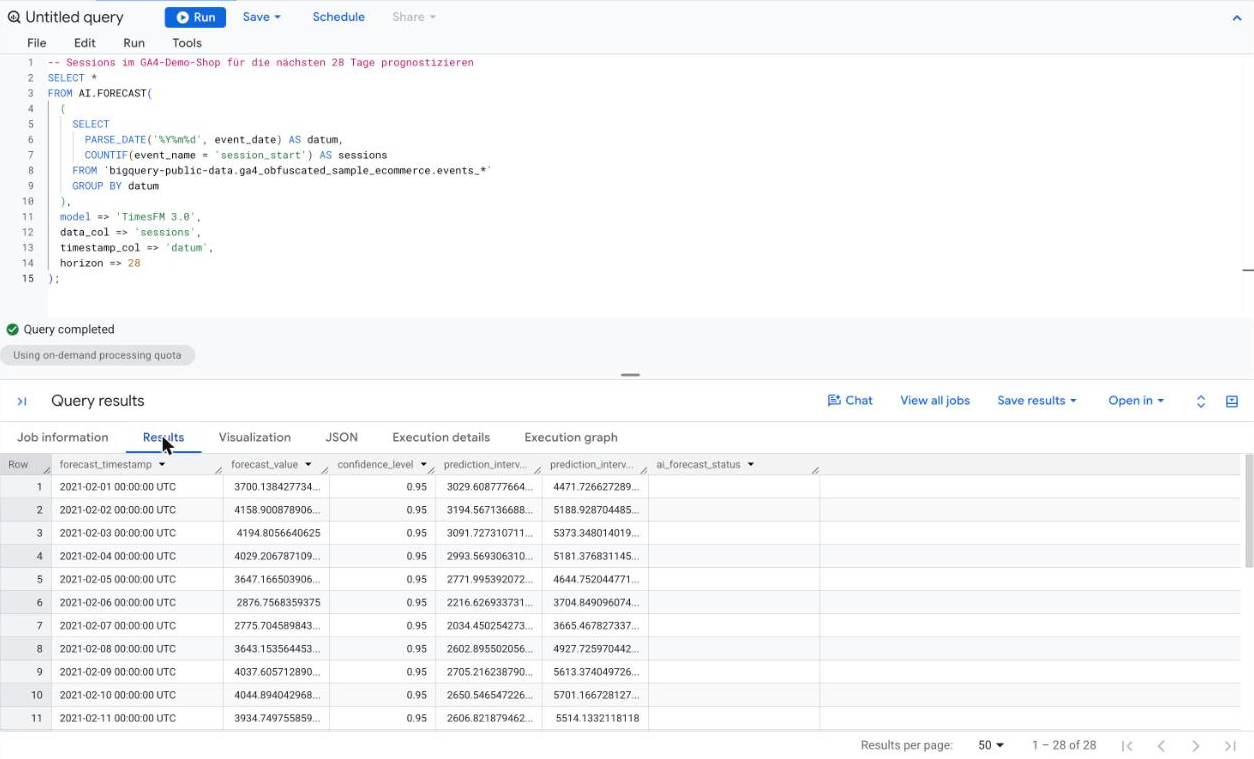Collapse the Query results panel arrow icon

[x=21, y=401]
